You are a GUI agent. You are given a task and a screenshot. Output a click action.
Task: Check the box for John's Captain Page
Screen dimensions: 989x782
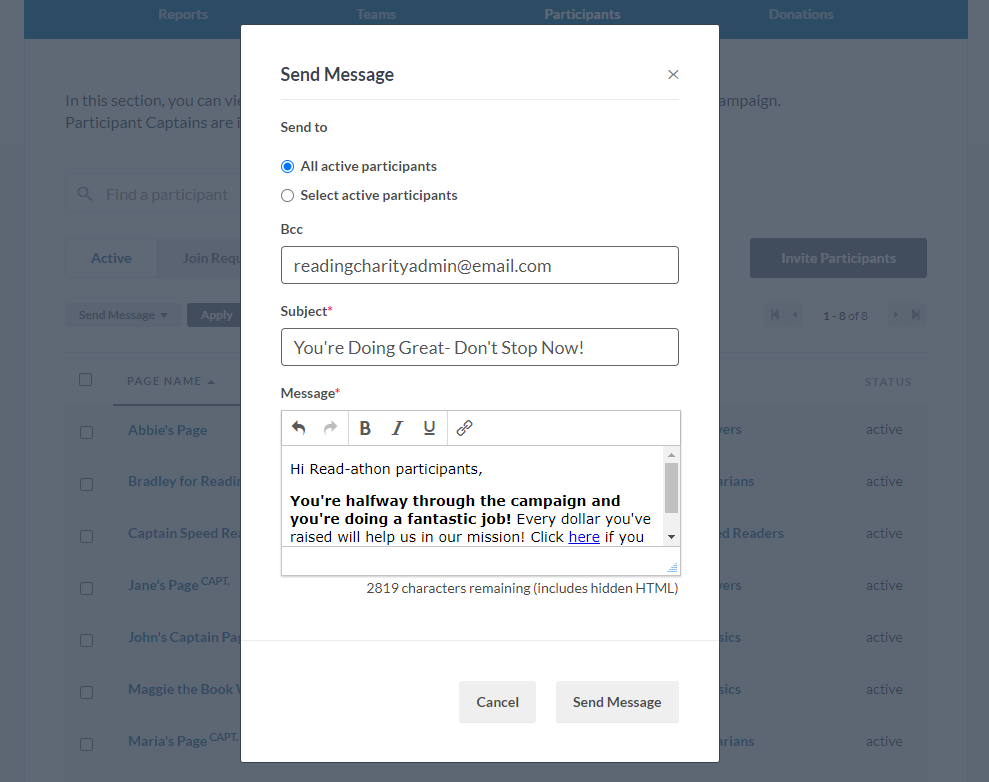[86, 641]
